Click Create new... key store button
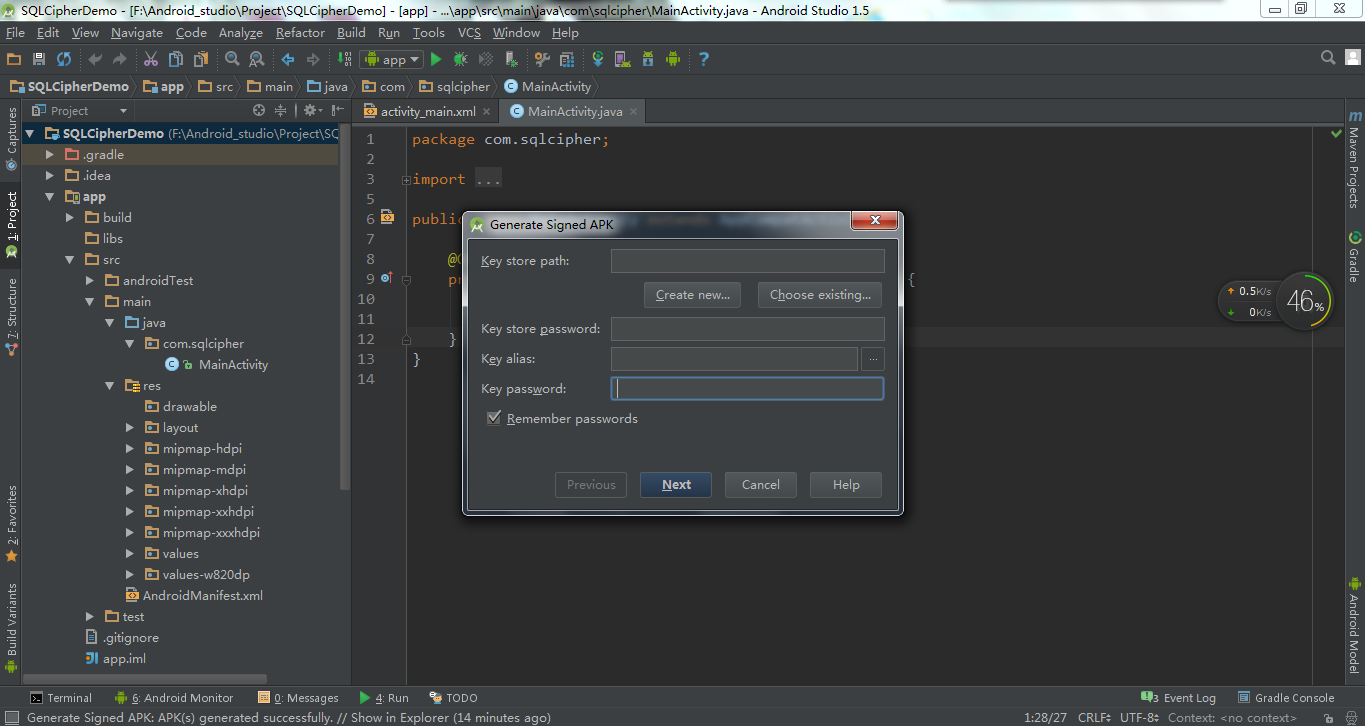Screen dimensions: 1365x726 [693, 295]
